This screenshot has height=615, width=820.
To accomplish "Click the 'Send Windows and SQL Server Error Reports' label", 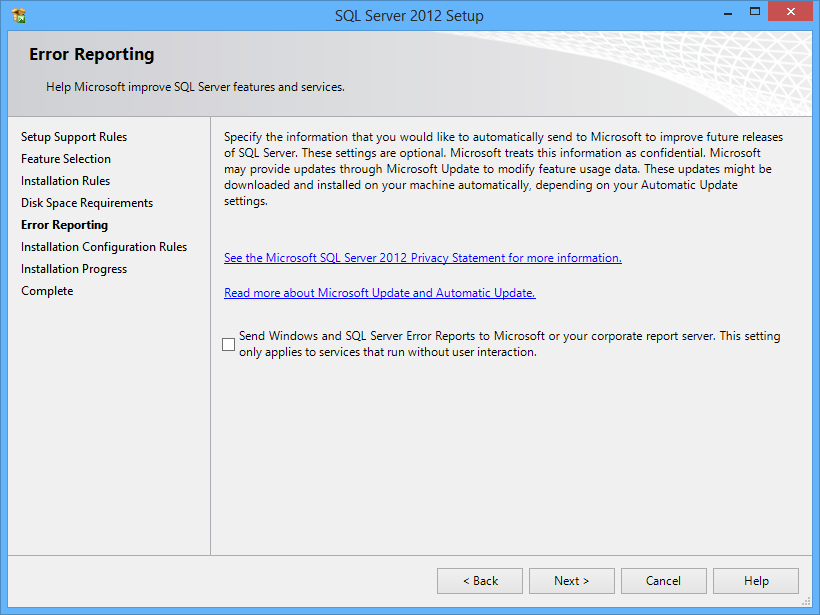I will [x=509, y=344].
